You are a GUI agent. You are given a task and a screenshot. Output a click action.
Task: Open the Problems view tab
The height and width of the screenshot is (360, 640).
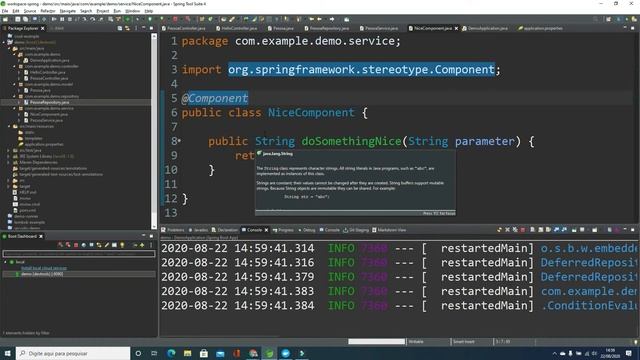click(x=173, y=230)
